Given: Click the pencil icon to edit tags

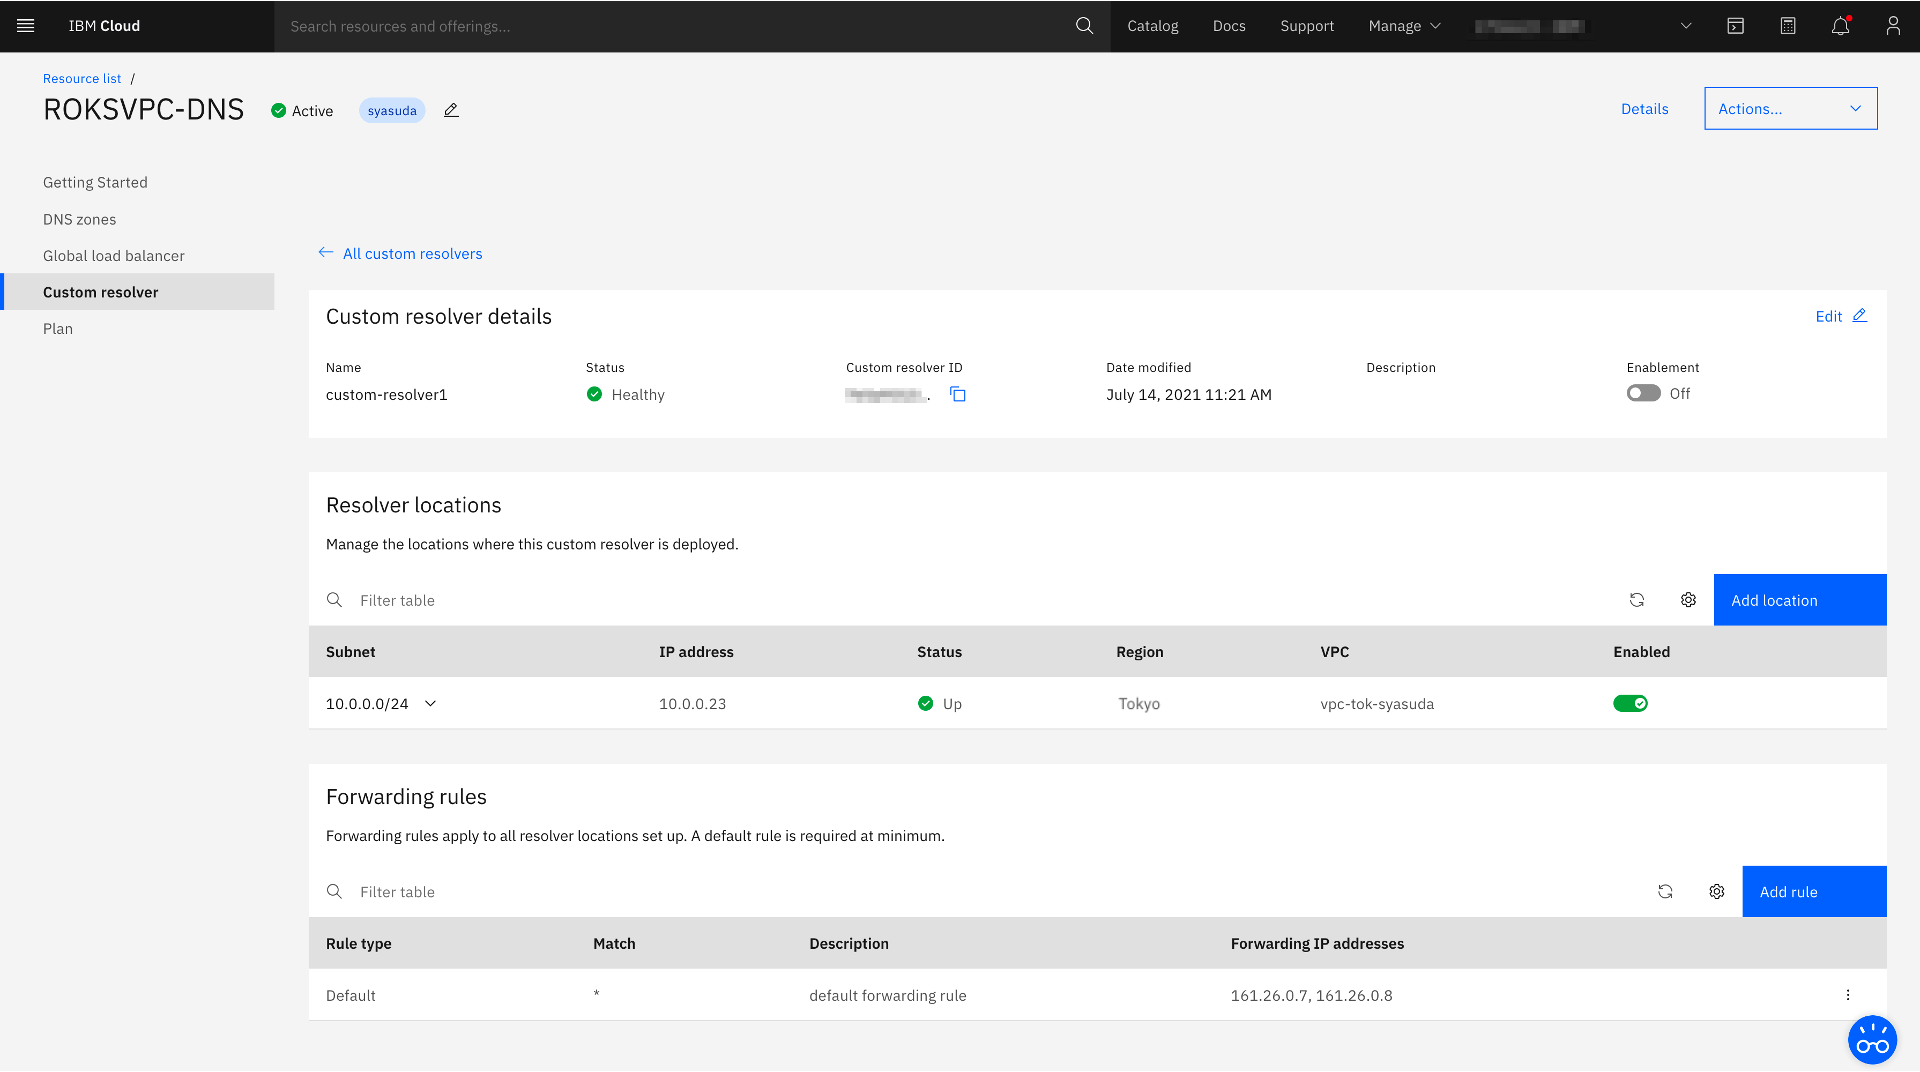Looking at the screenshot, I should point(451,110).
